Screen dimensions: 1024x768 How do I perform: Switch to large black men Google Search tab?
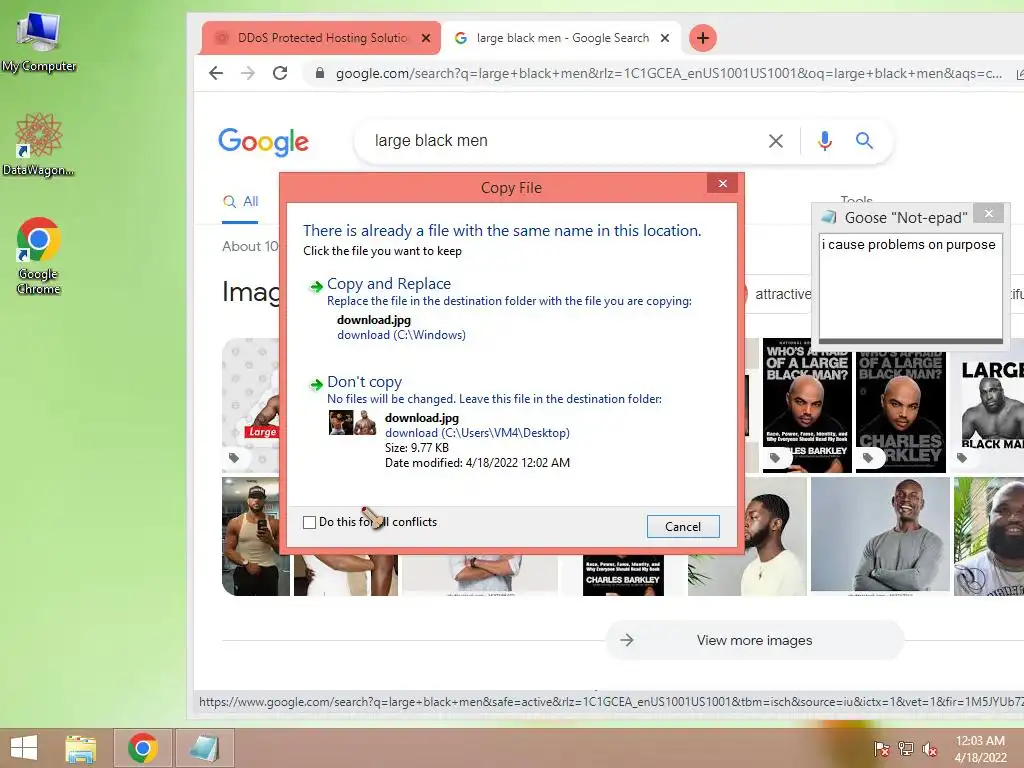(561, 38)
